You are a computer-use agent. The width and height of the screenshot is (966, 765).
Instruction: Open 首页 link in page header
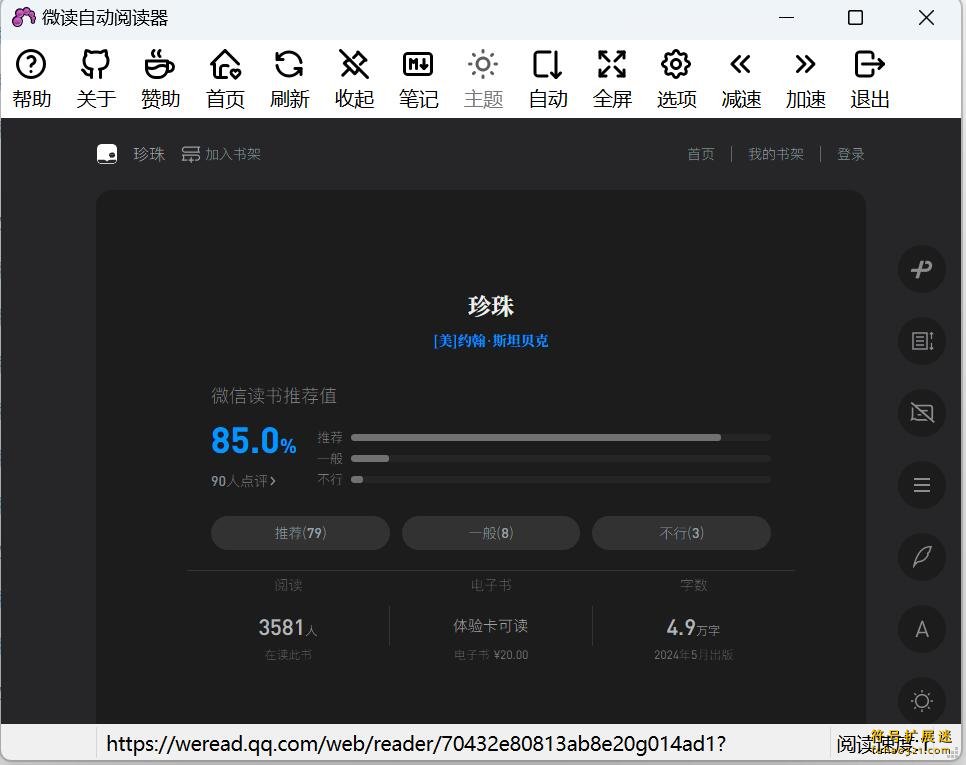point(701,154)
